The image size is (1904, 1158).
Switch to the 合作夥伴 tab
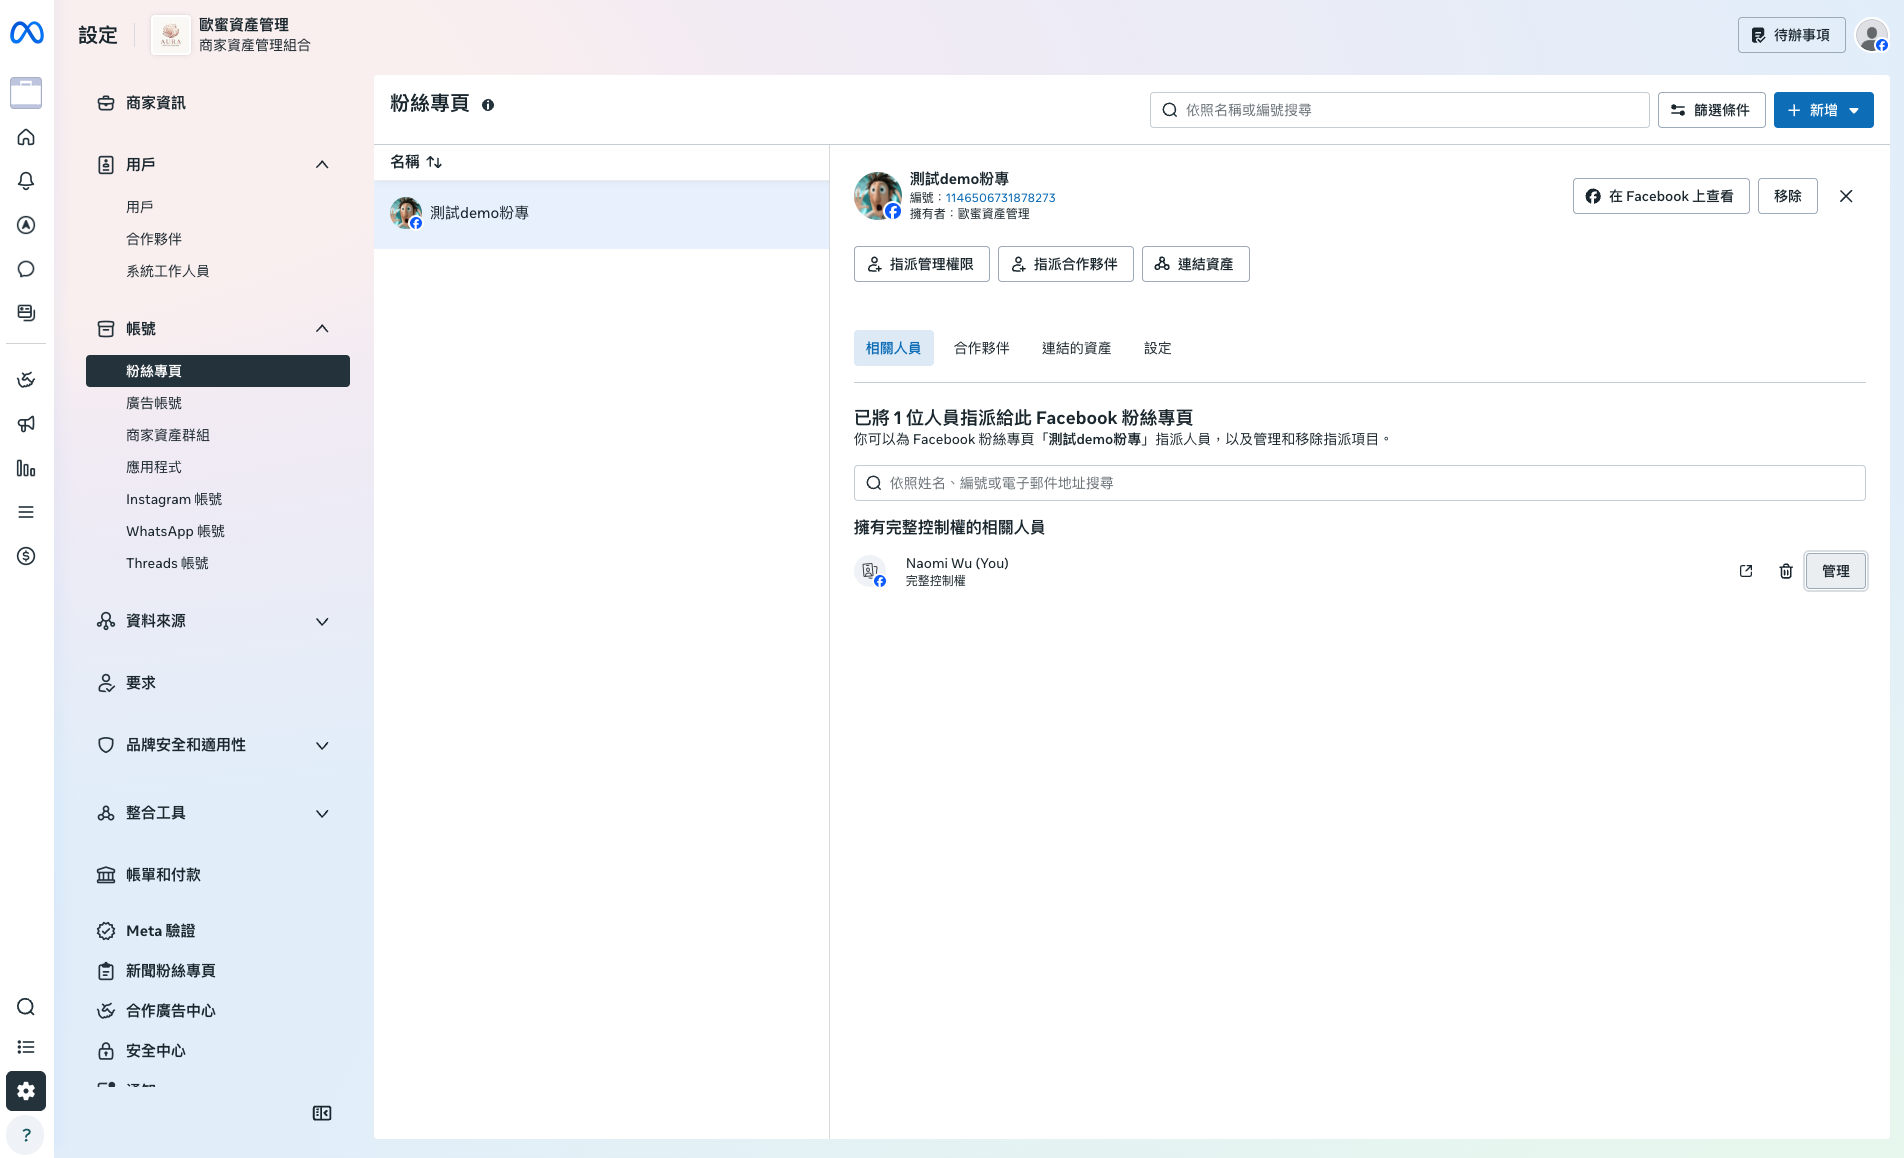click(982, 348)
